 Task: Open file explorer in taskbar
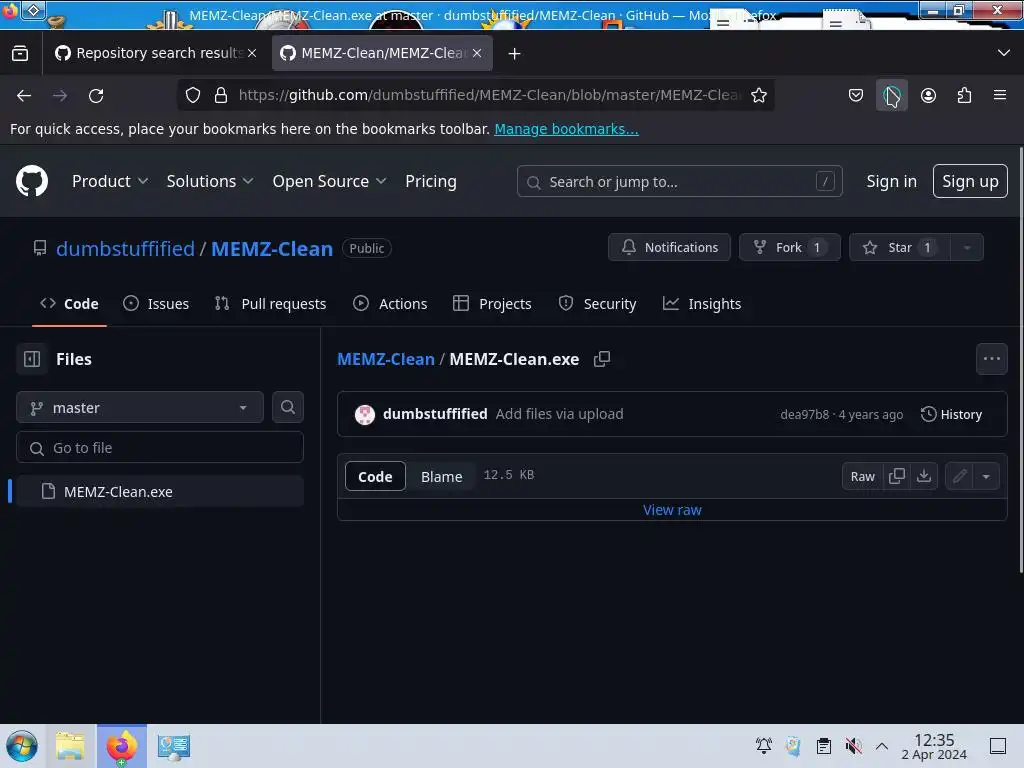[x=71, y=746]
